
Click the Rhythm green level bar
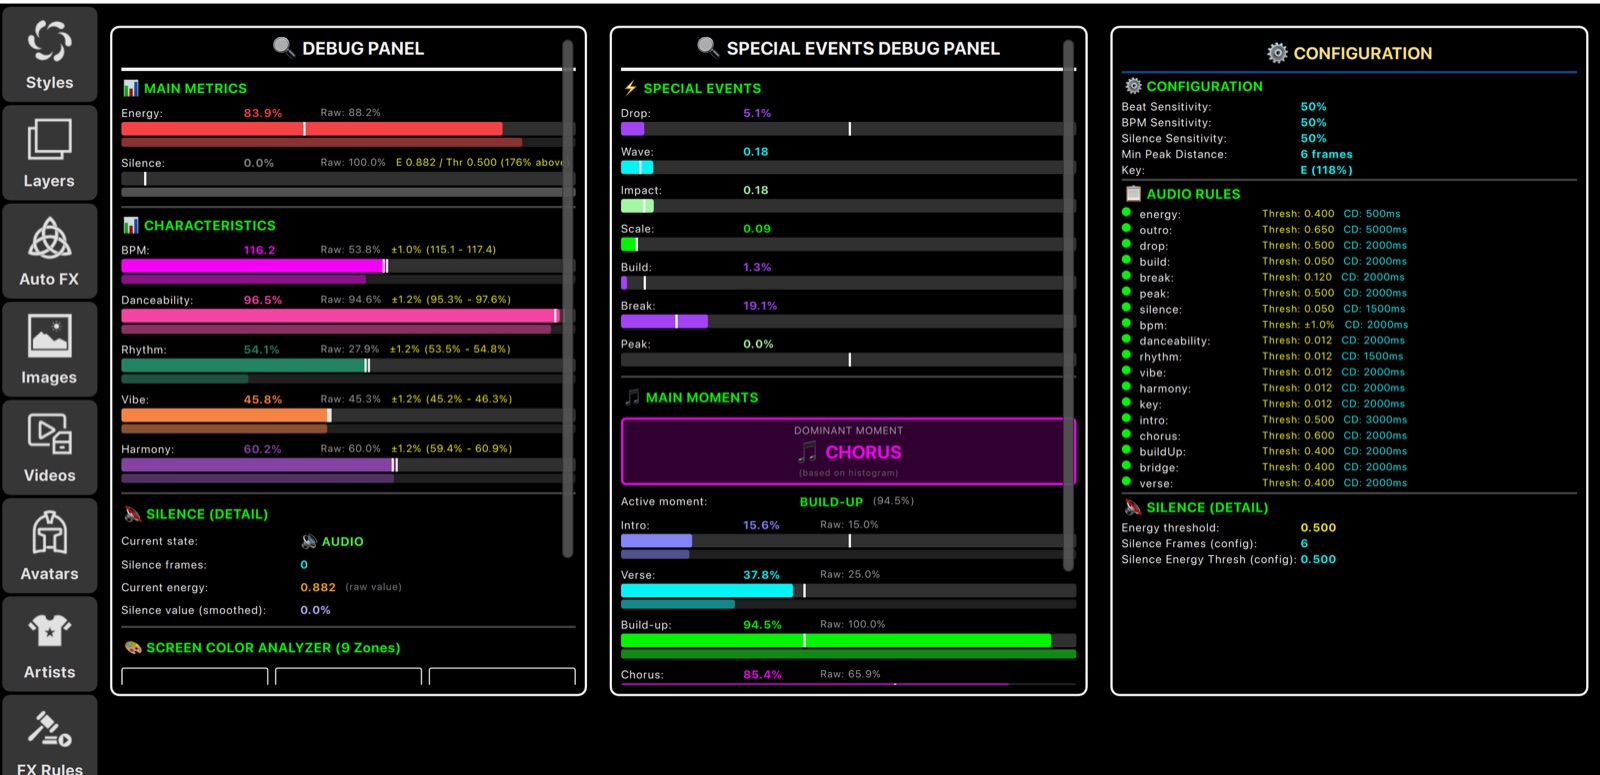tap(348, 366)
